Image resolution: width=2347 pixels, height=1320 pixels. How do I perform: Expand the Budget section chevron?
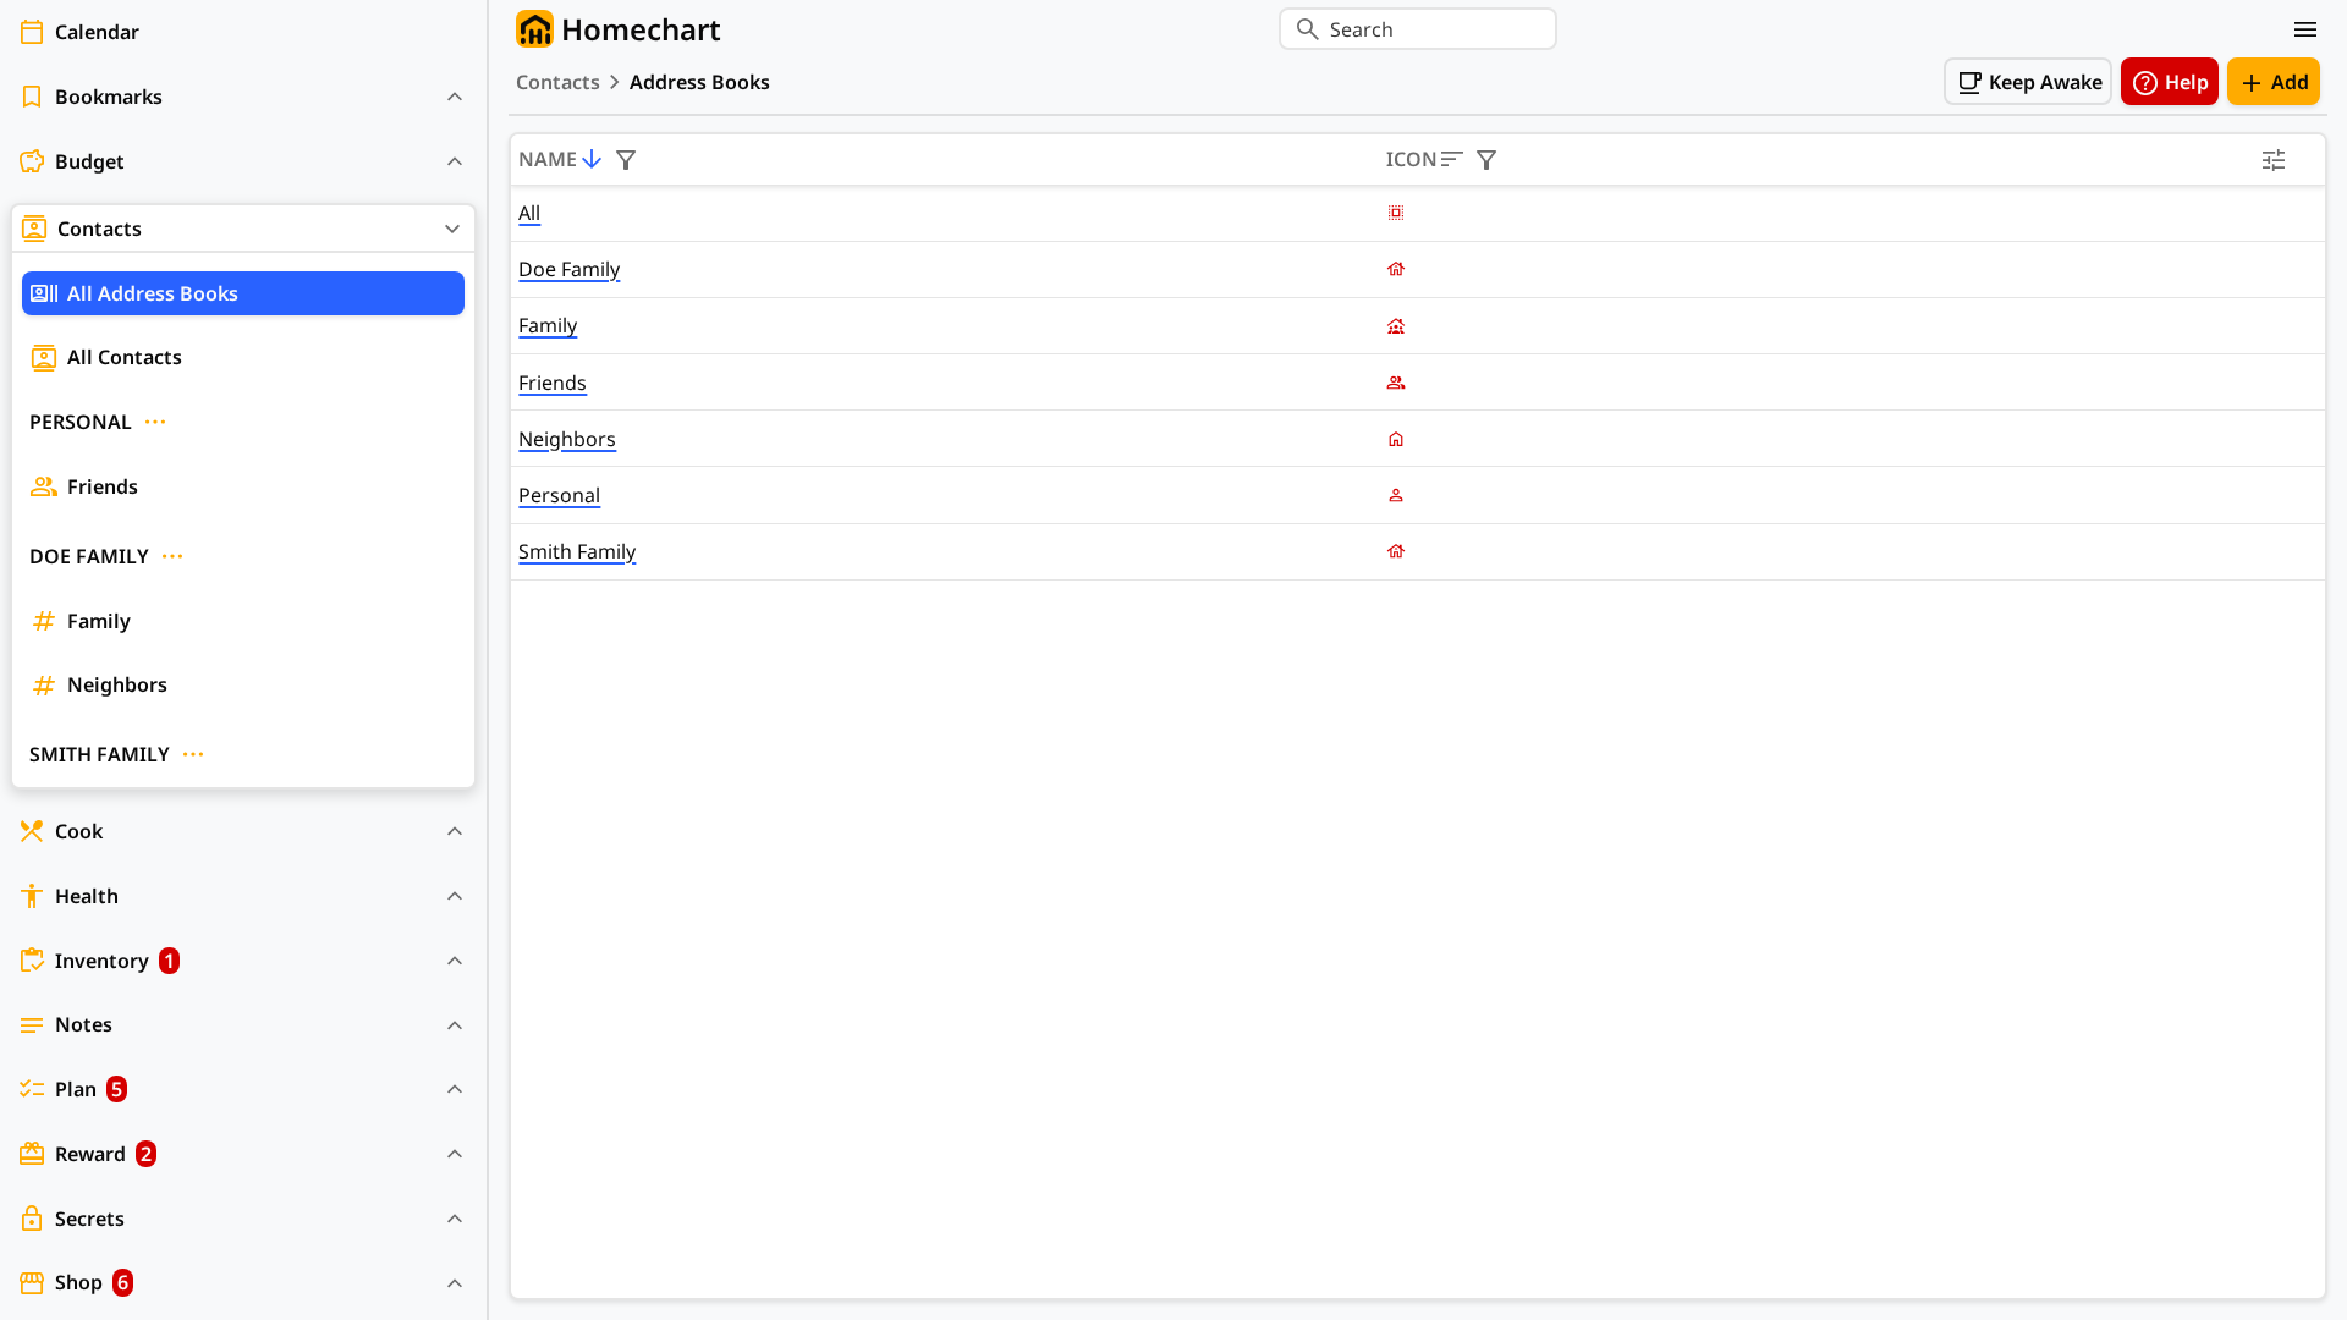coord(454,162)
